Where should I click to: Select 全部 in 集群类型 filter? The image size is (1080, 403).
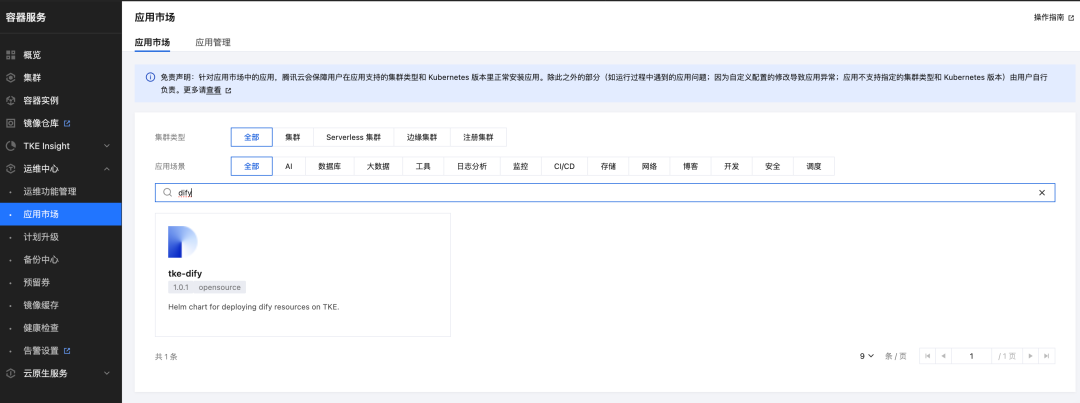coord(251,137)
